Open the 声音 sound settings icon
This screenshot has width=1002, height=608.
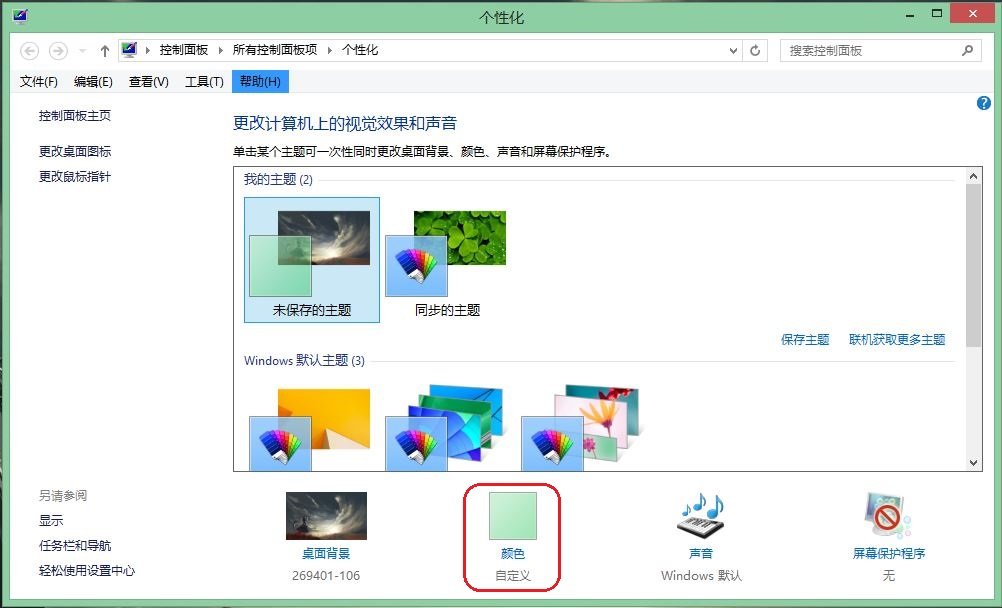[700, 516]
